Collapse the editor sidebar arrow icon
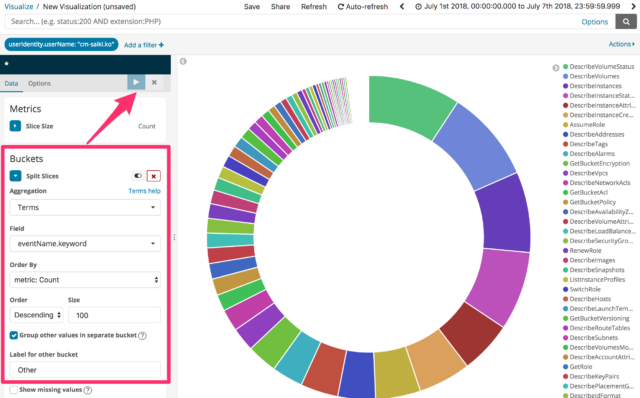 coord(183,61)
